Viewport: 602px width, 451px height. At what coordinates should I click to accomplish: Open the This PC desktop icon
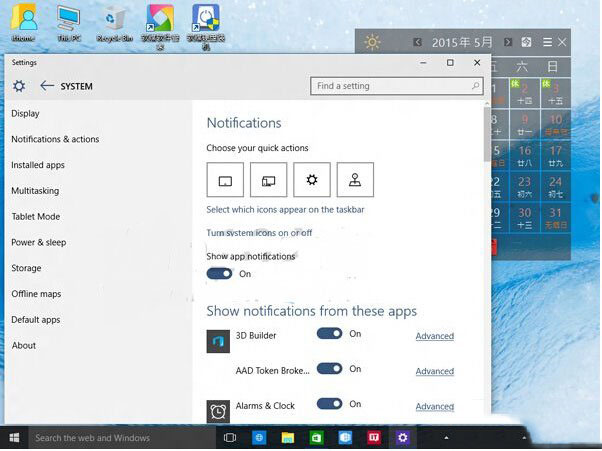pyautogui.click(x=69, y=23)
